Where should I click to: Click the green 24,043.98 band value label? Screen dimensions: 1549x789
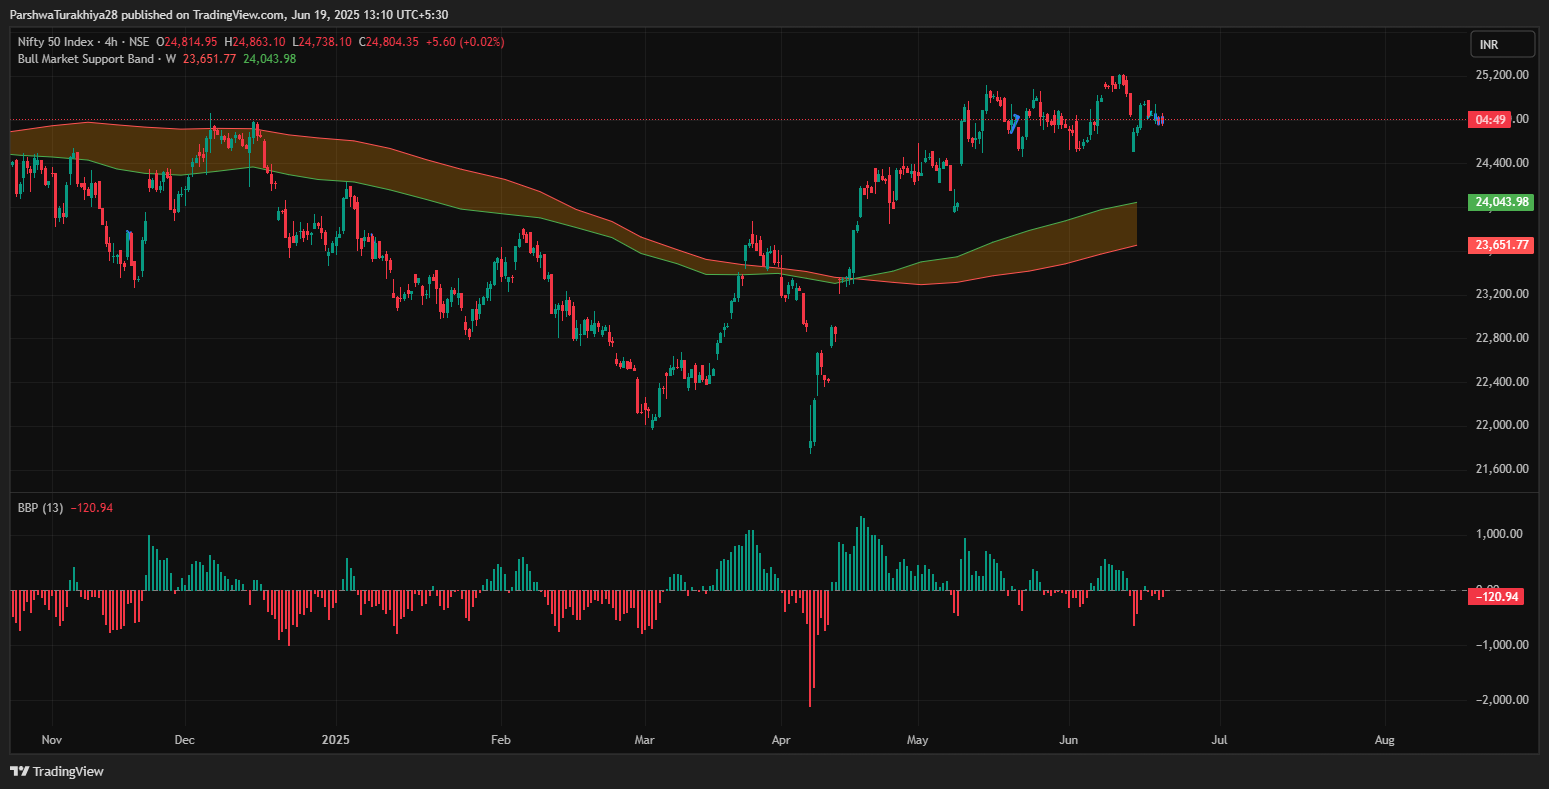1500,202
